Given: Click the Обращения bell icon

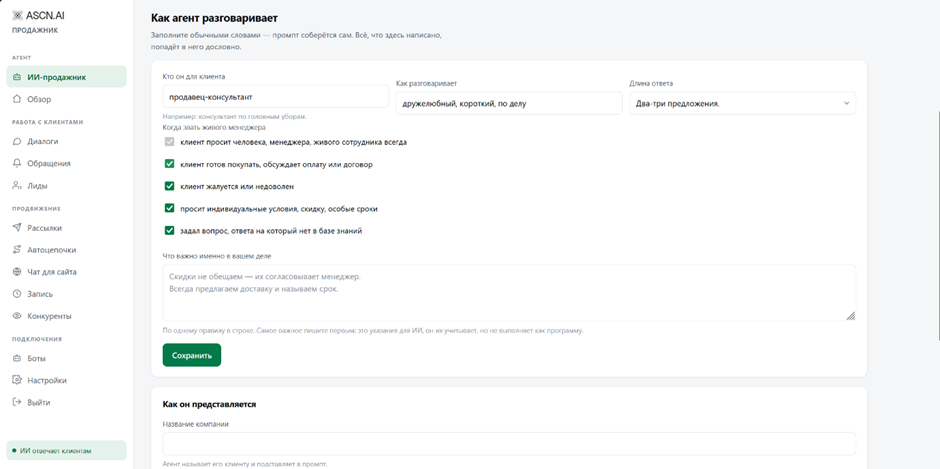Looking at the screenshot, I should 17,163.
